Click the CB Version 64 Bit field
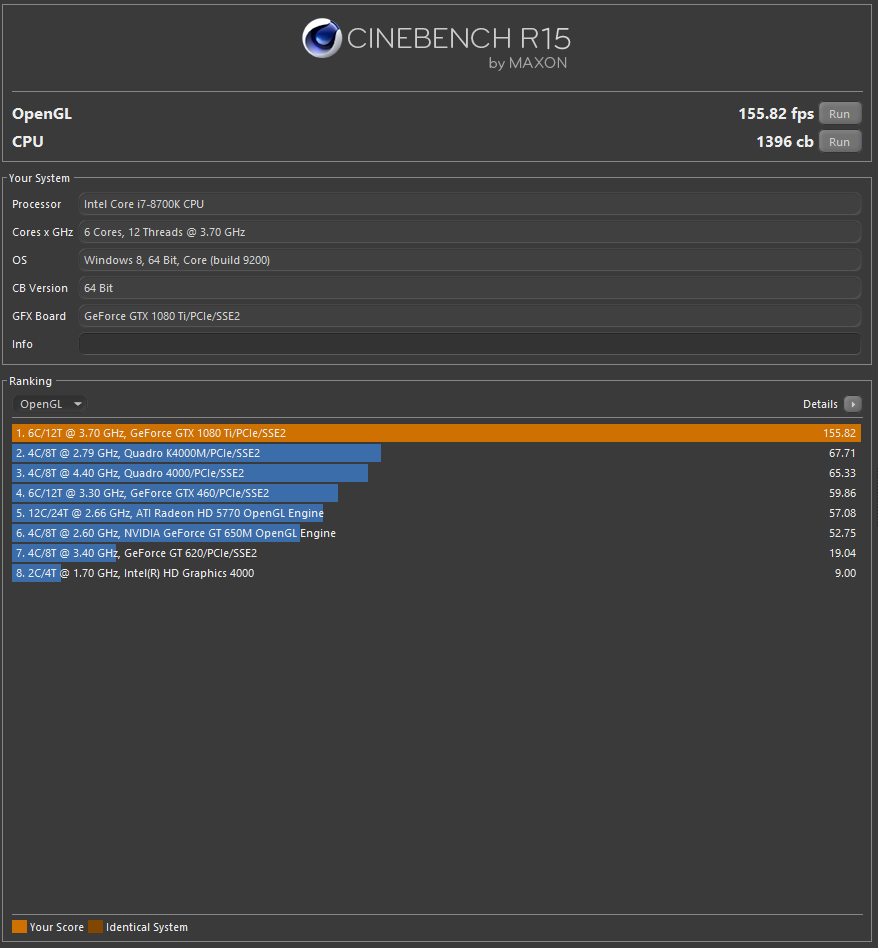The width and height of the screenshot is (878, 948). [x=469, y=288]
